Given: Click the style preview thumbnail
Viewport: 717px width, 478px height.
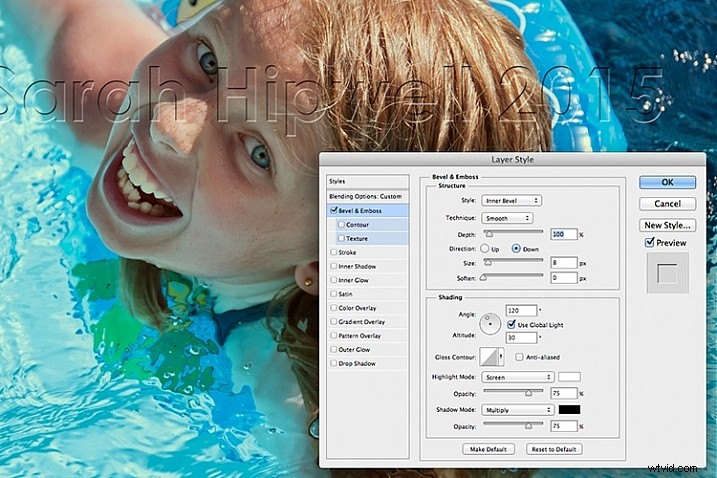Looking at the screenshot, I should pyautogui.click(x=667, y=273).
